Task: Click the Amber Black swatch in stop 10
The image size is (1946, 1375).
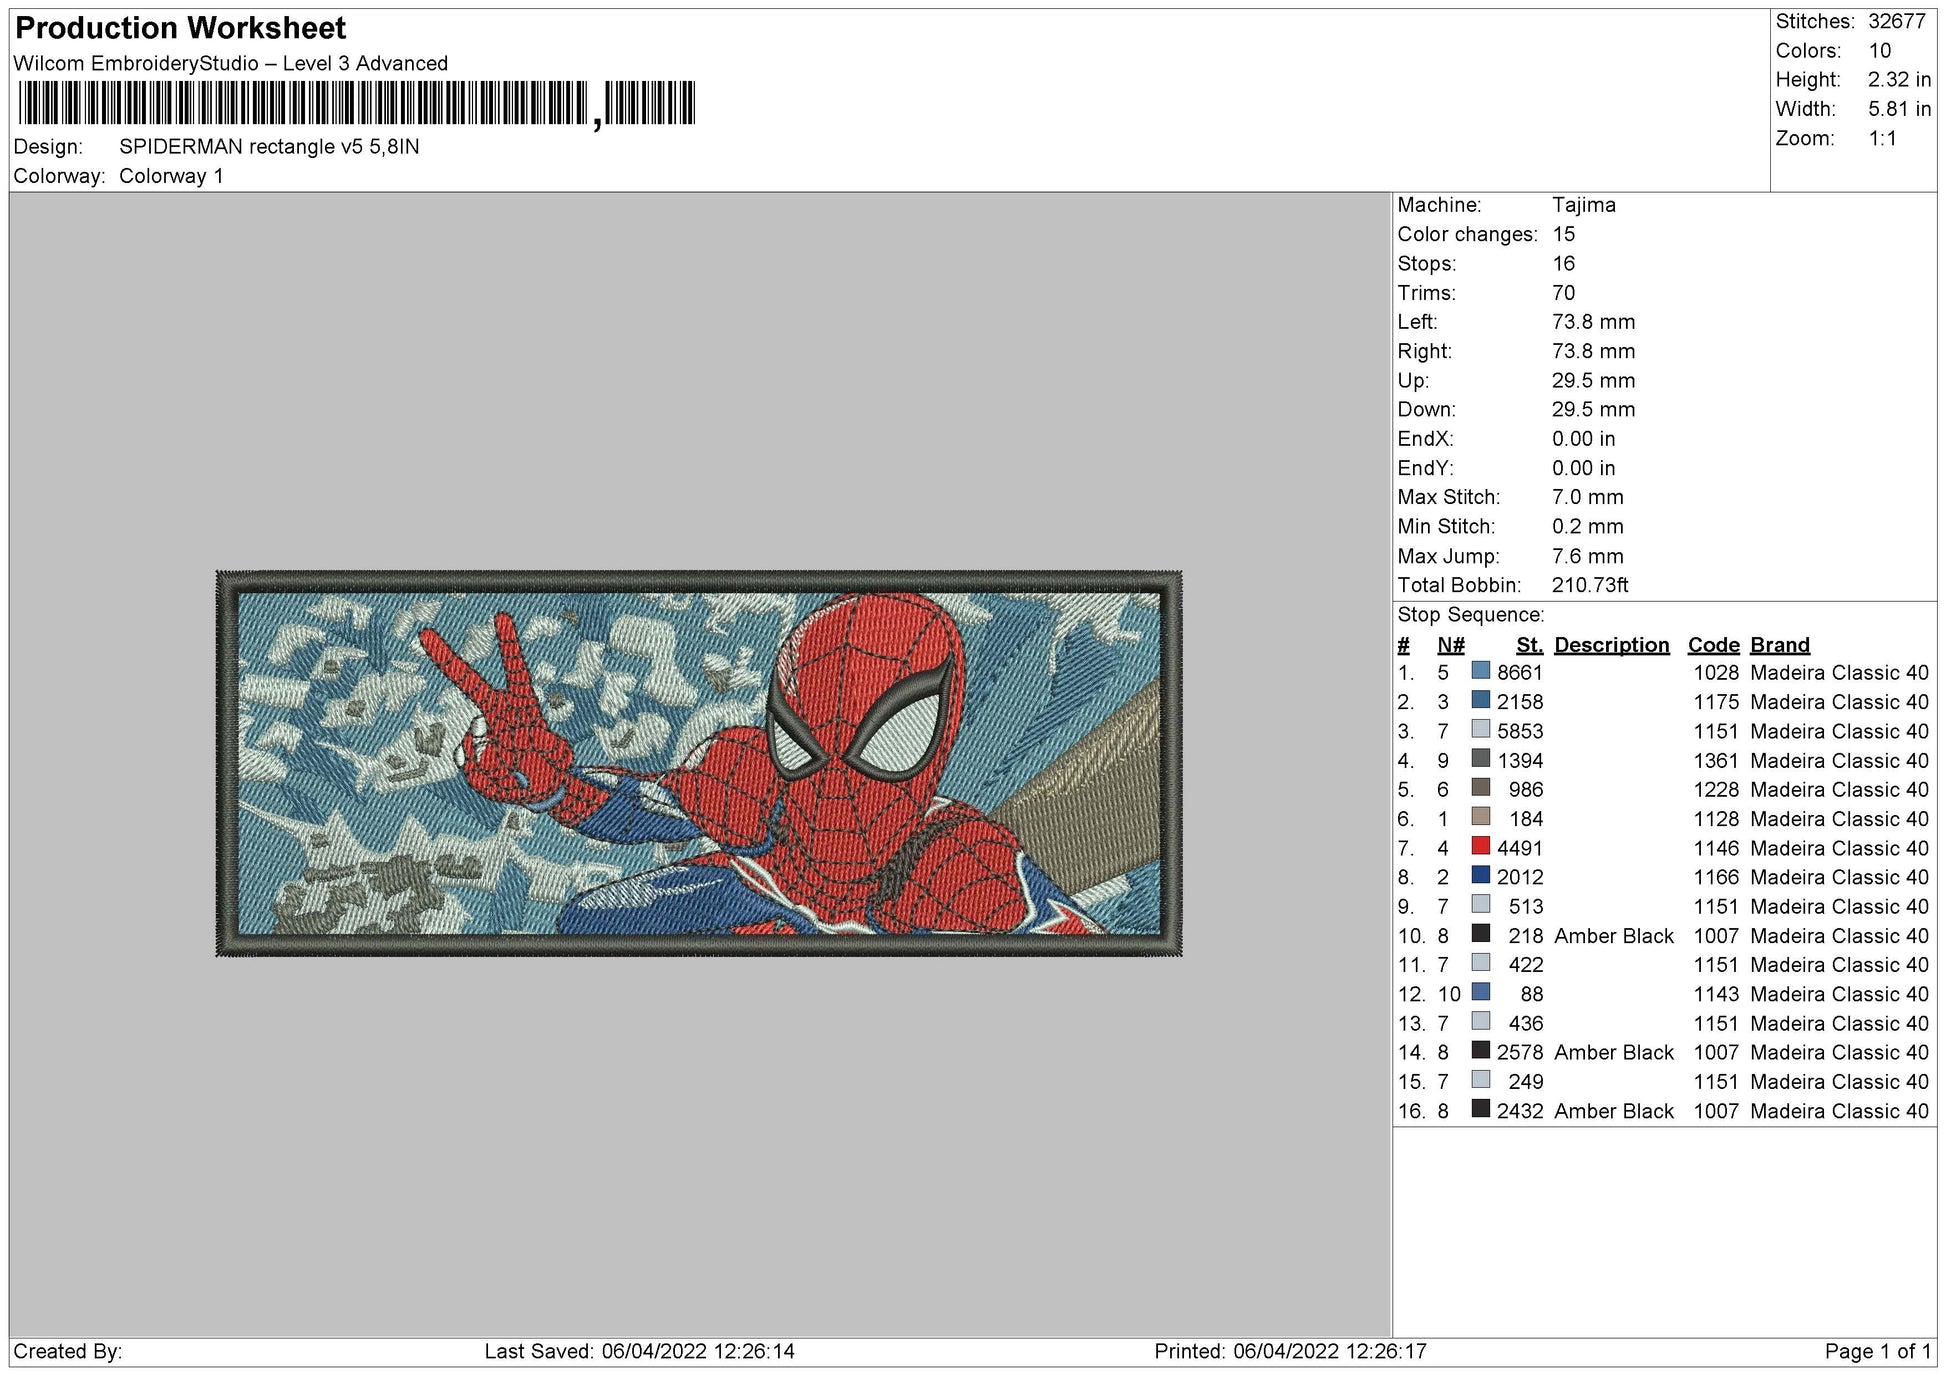Action: [1480, 934]
